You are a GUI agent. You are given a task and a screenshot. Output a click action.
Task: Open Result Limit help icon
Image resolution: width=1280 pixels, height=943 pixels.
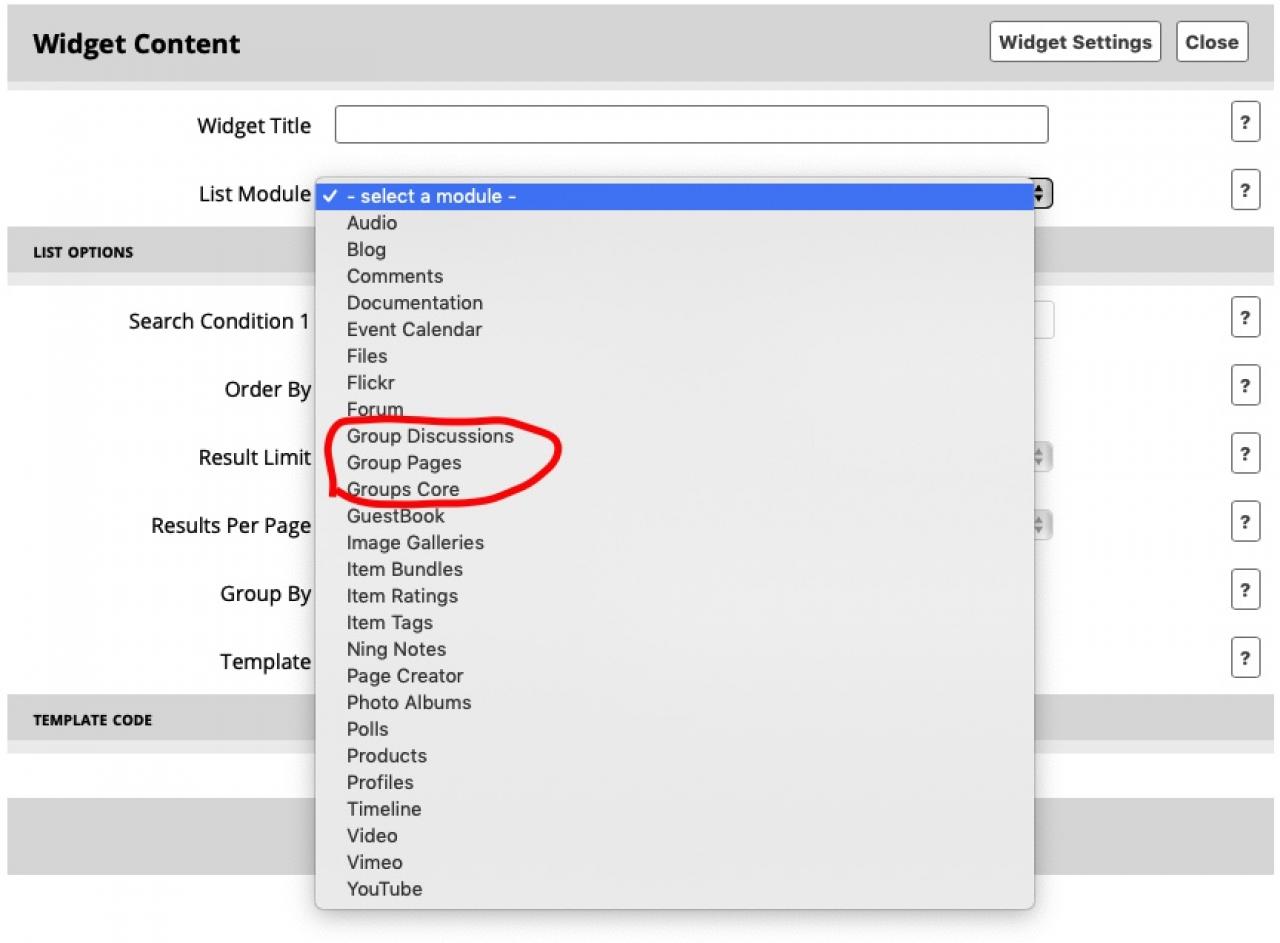[1245, 454]
